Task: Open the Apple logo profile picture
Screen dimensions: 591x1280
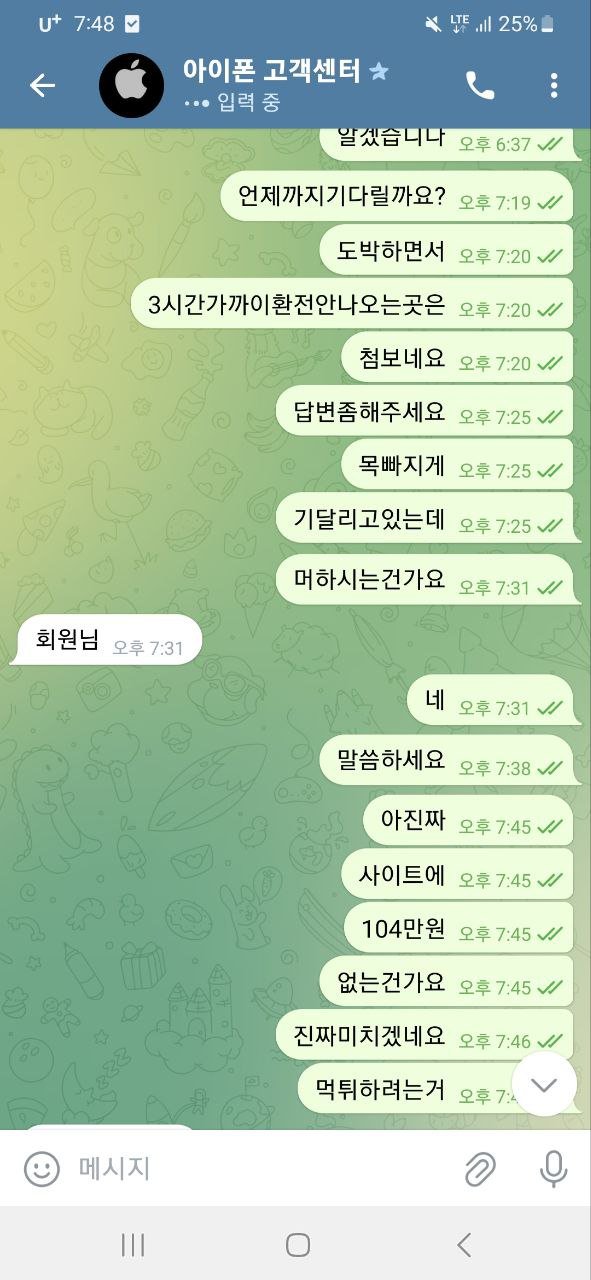Action: coord(131,86)
